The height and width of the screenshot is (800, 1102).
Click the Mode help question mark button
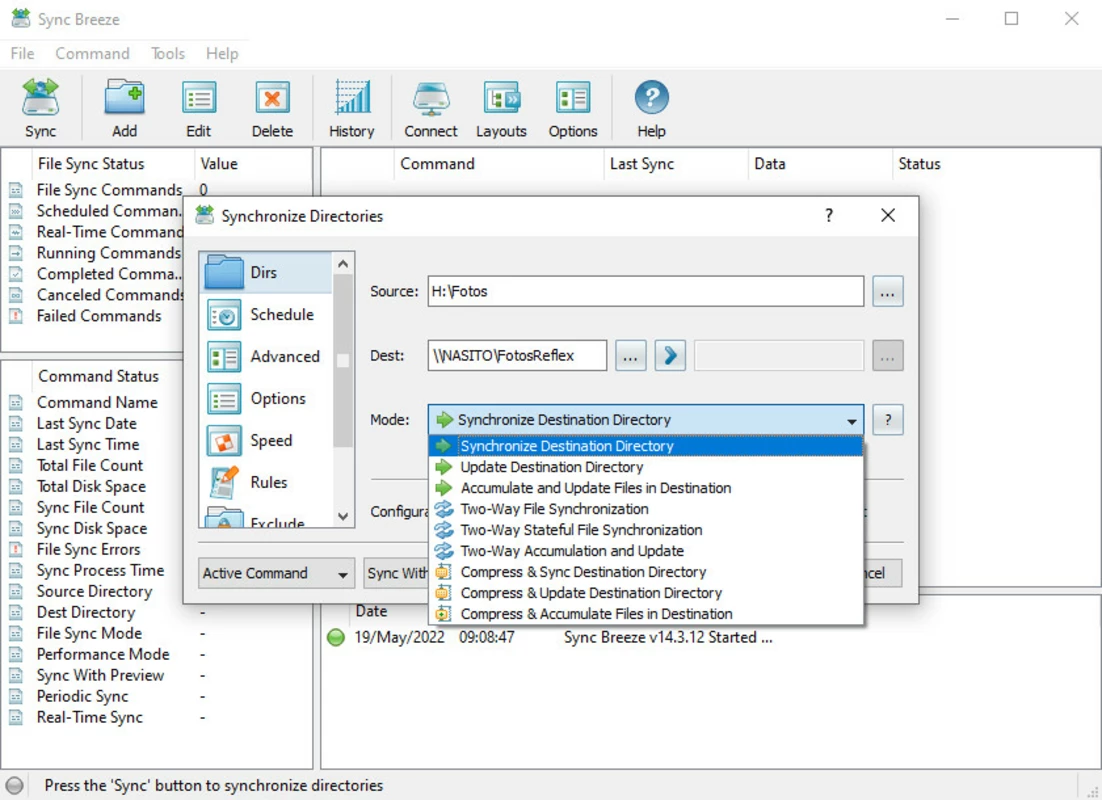(888, 420)
